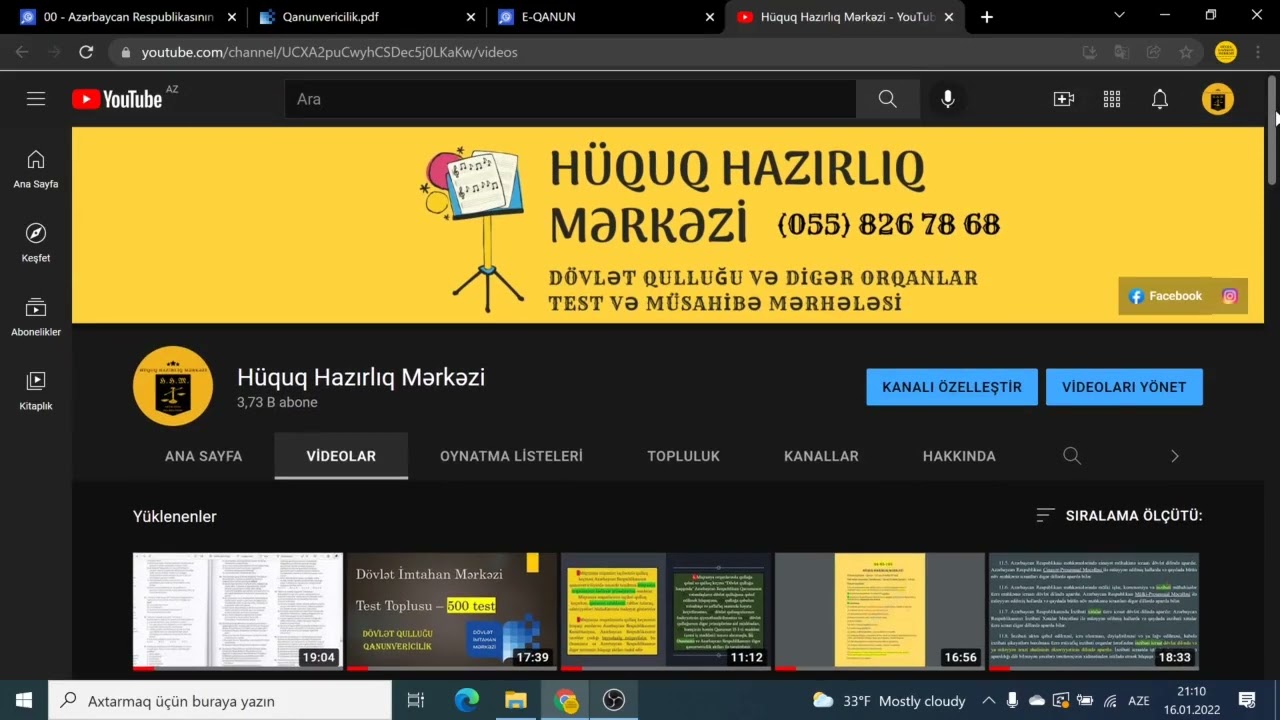This screenshot has height=720, width=1280.
Task: Open the 18:33 video thumbnail
Action: point(1094,611)
